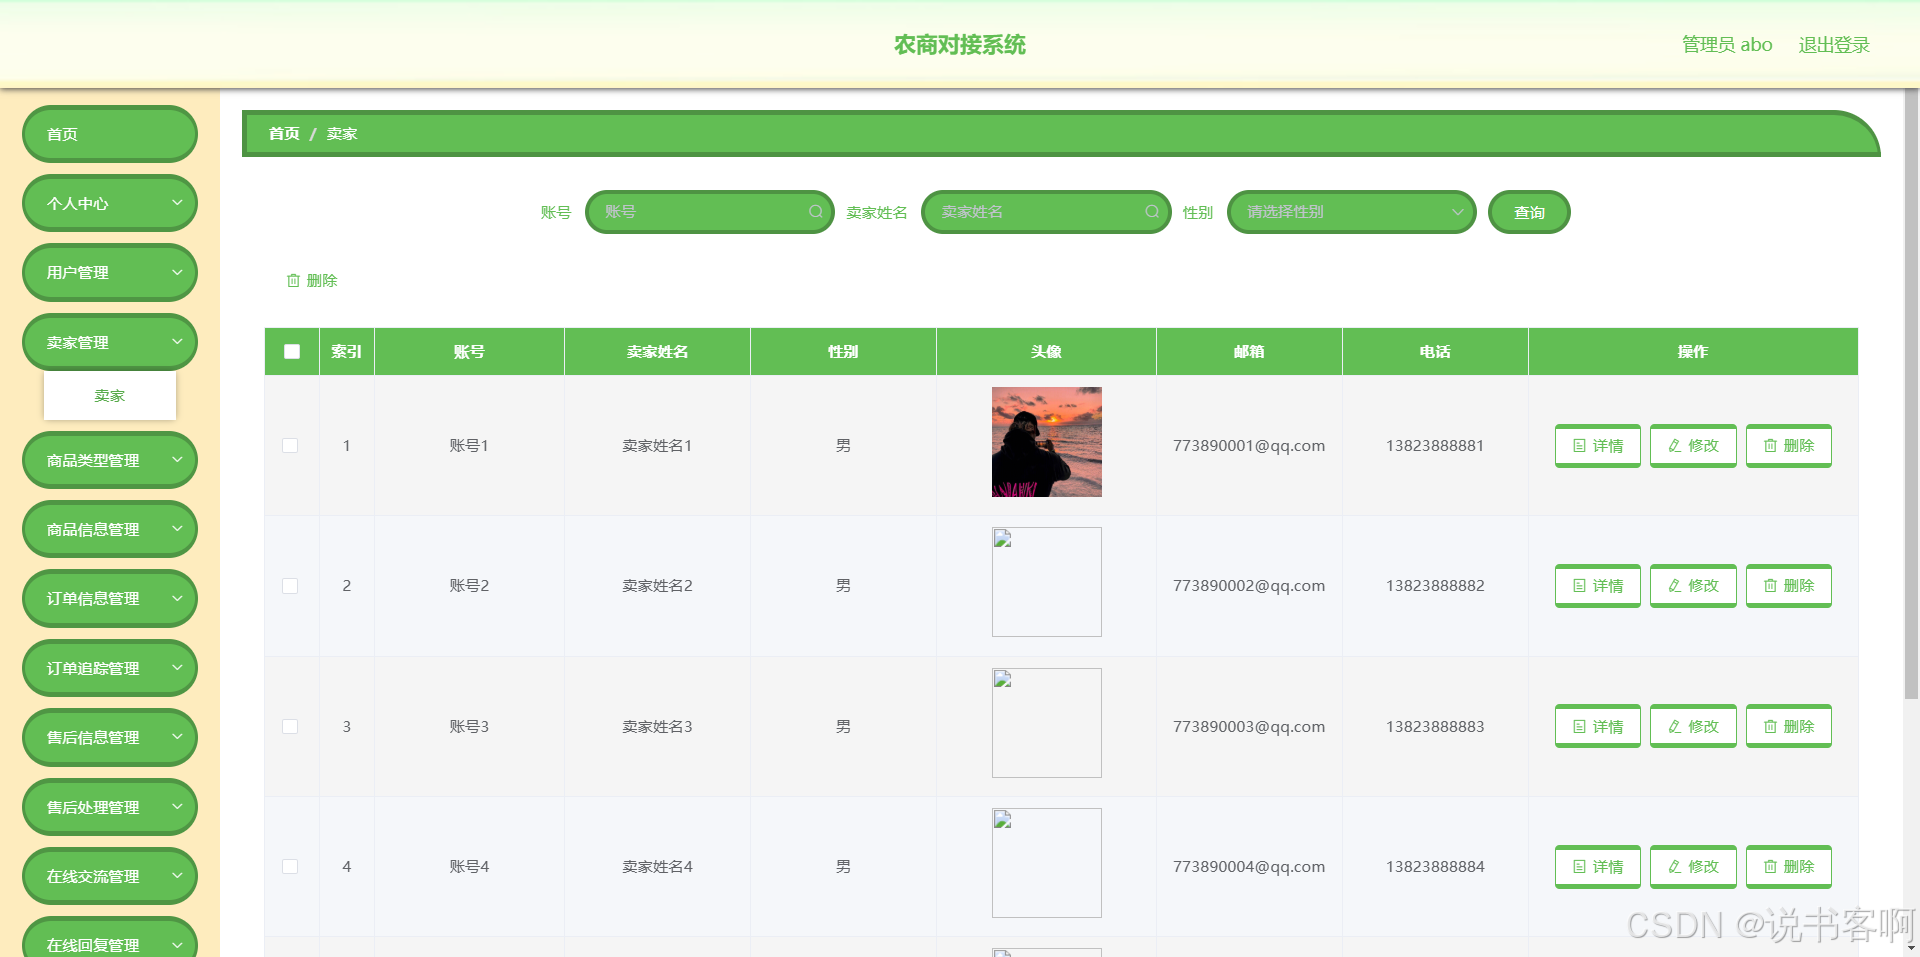The height and width of the screenshot is (957, 1920).
Task: Click 查询 search button
Action: click(1529, 212)
